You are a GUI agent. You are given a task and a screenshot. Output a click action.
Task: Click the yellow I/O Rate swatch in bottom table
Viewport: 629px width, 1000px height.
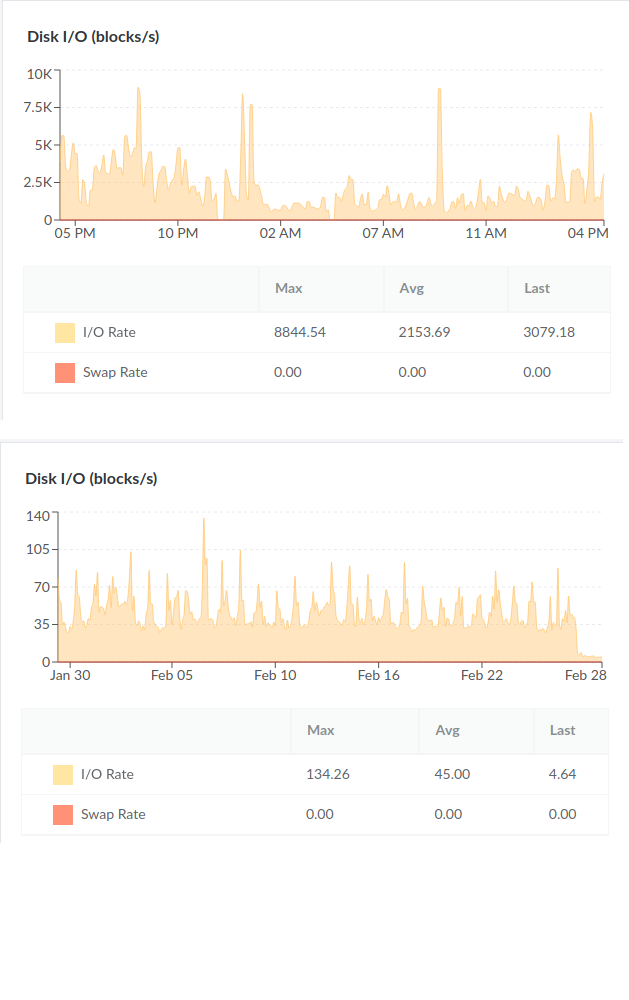(63, 774)
